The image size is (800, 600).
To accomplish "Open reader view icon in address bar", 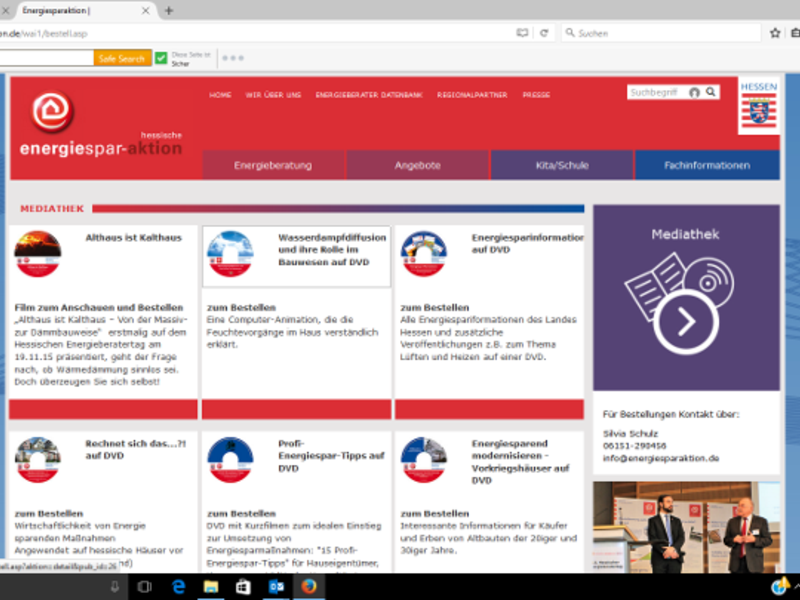I will point(522,33).
